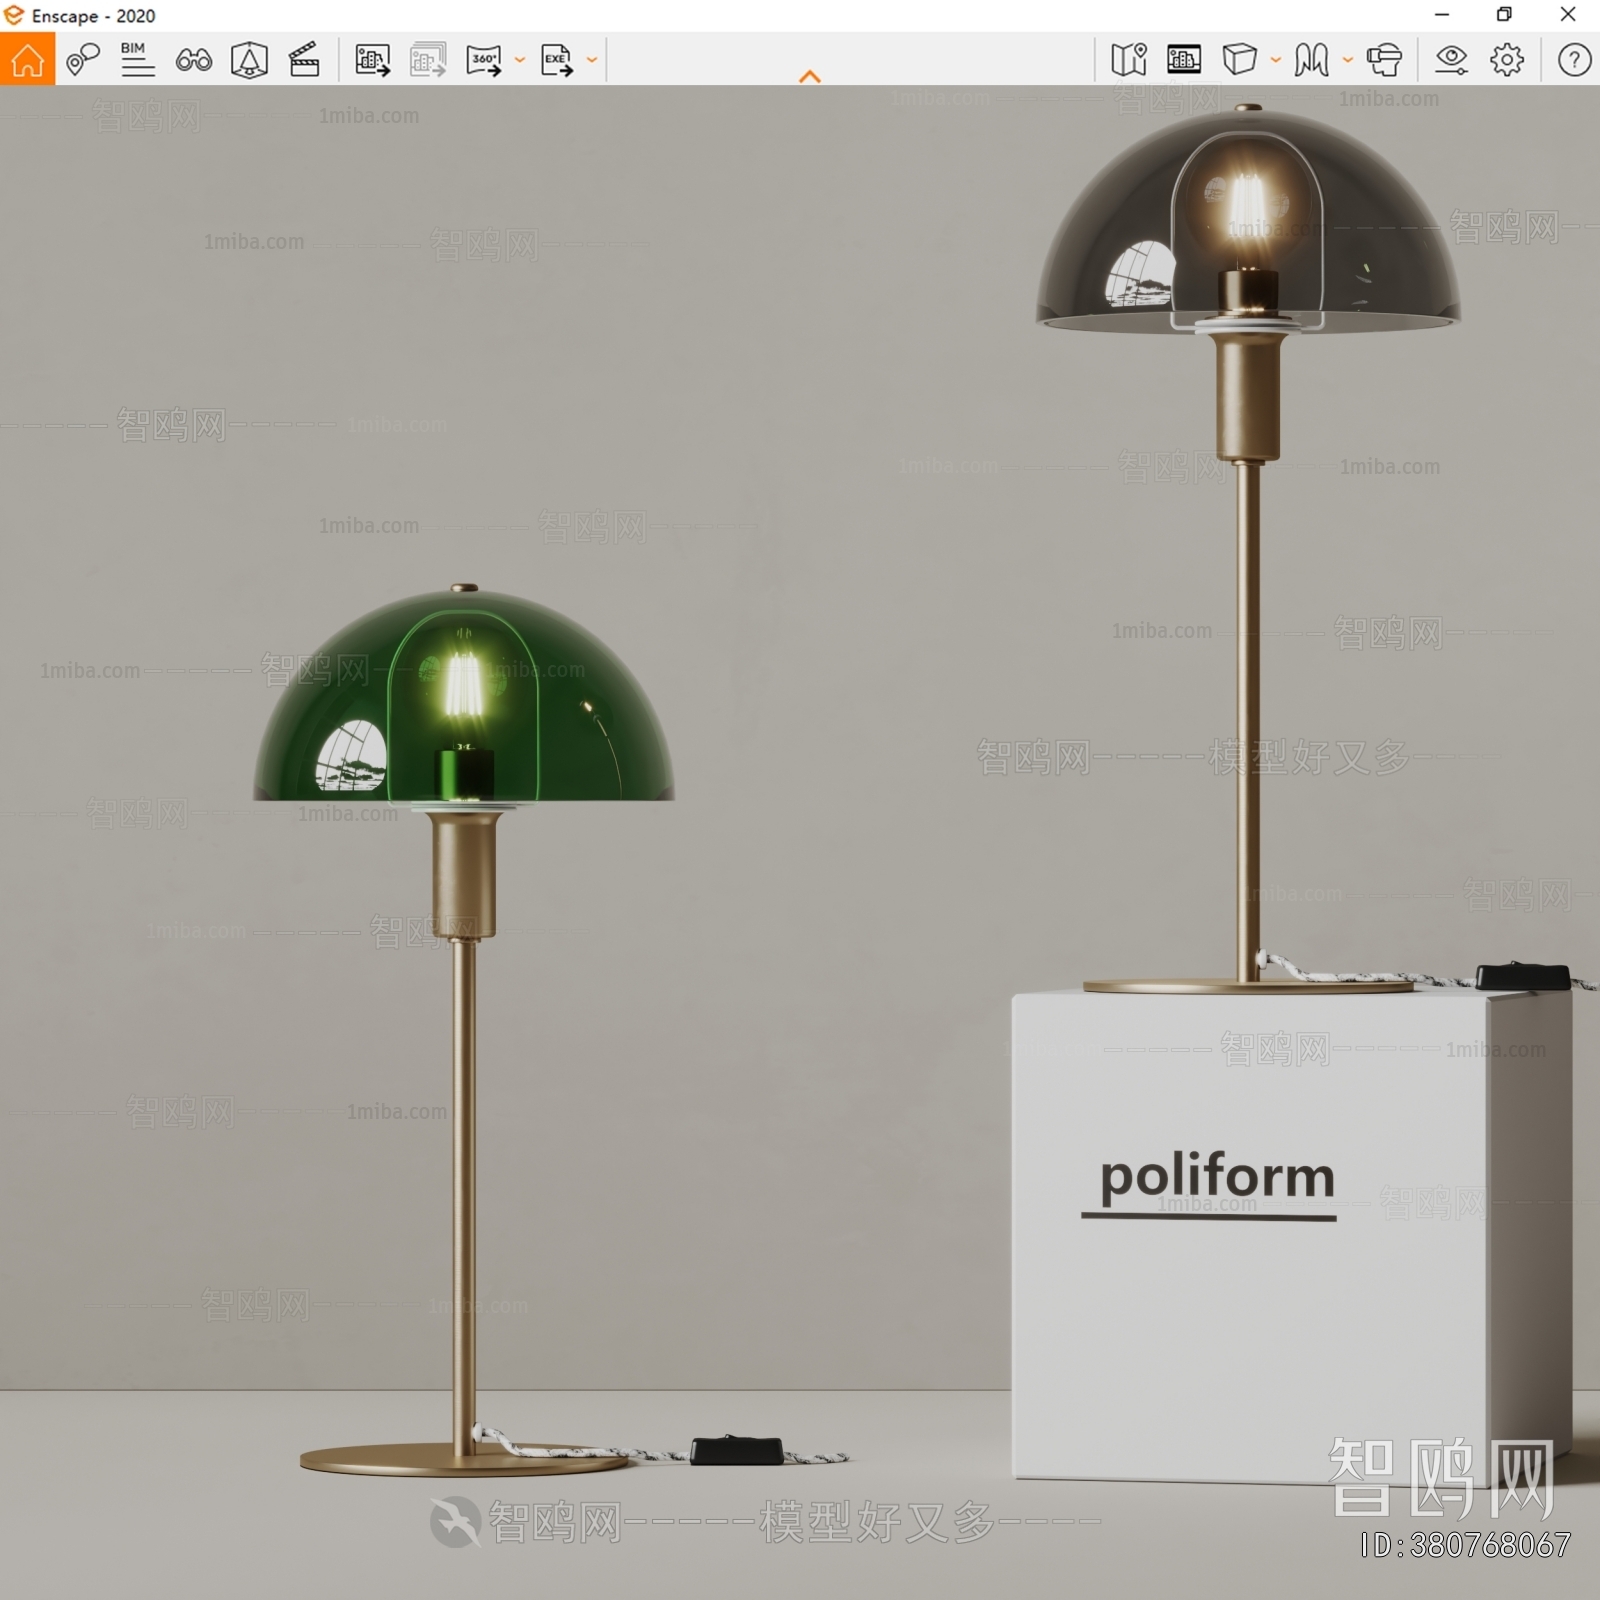Screen dimensions: 1600x1600
Task: Open the general Settings gear icon
Action: [x=1507, y=60]
